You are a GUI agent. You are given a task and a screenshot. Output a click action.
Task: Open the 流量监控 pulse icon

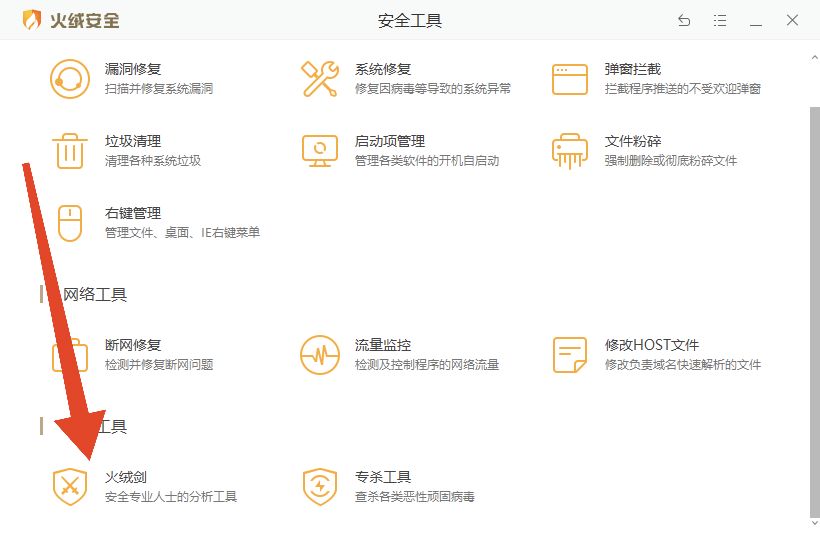320,355
